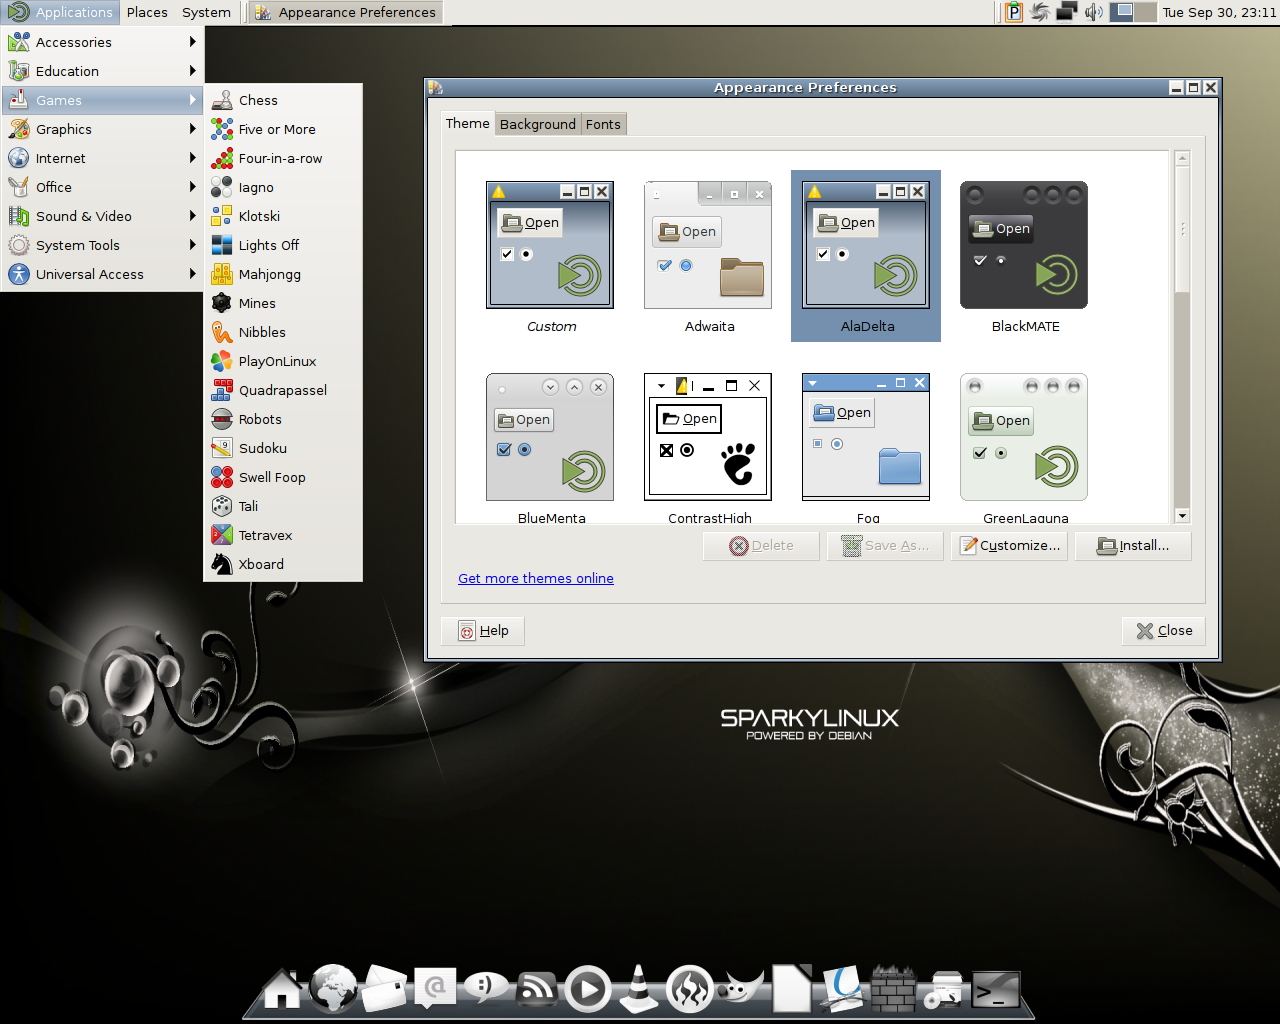Switch to the Background tab
The width and height of the screenshot is (1280, 1024).
click(x=538, y=124)
